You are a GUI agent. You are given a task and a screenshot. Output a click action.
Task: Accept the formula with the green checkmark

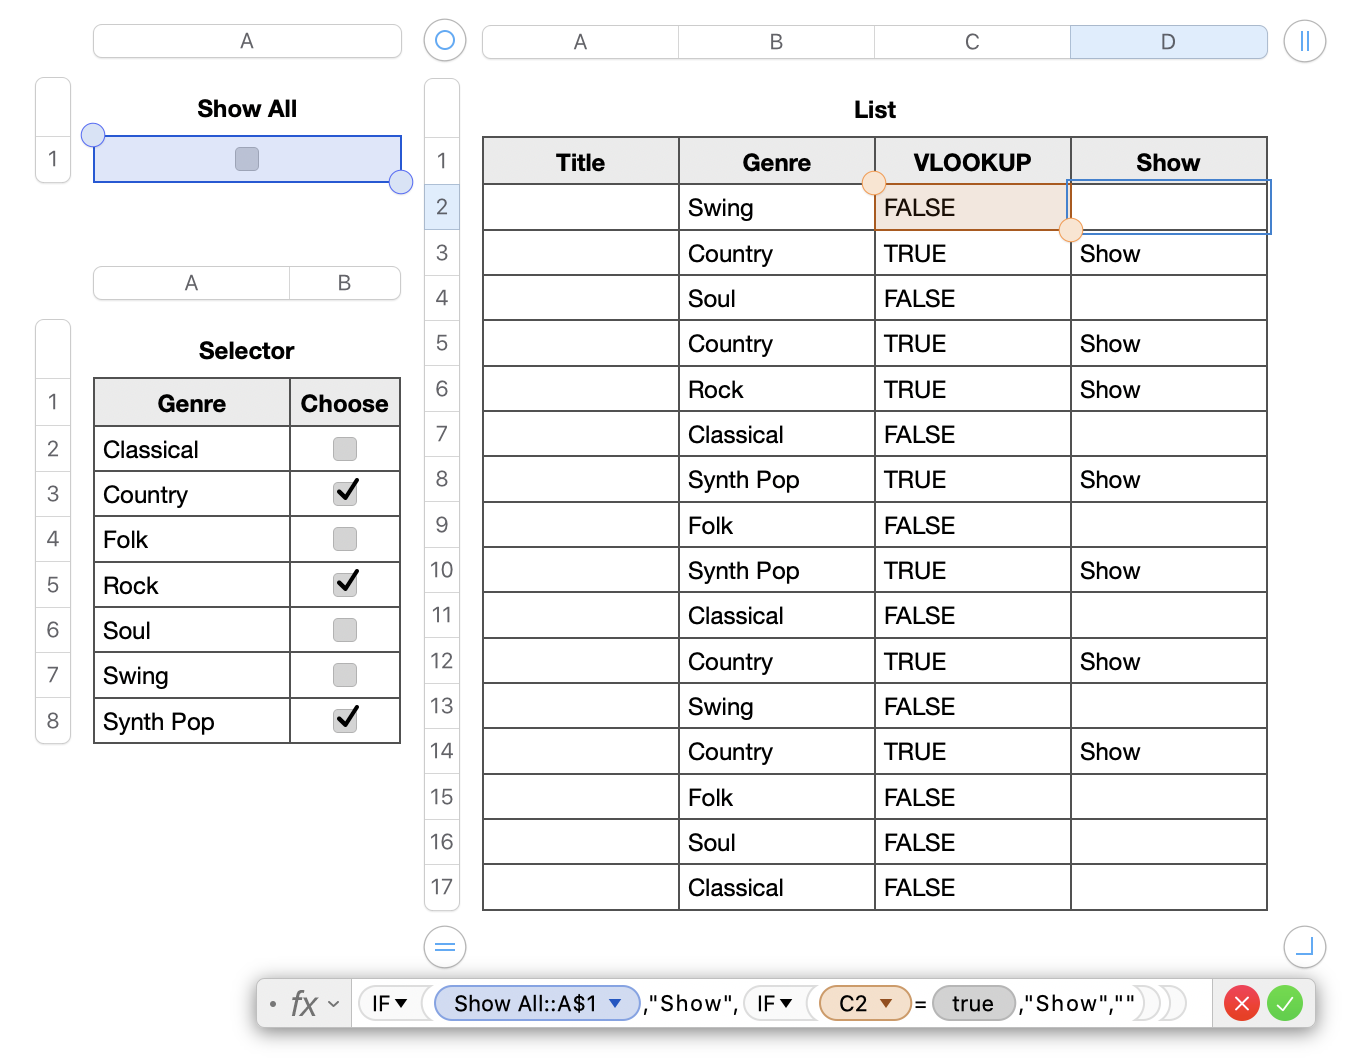1285,1003
